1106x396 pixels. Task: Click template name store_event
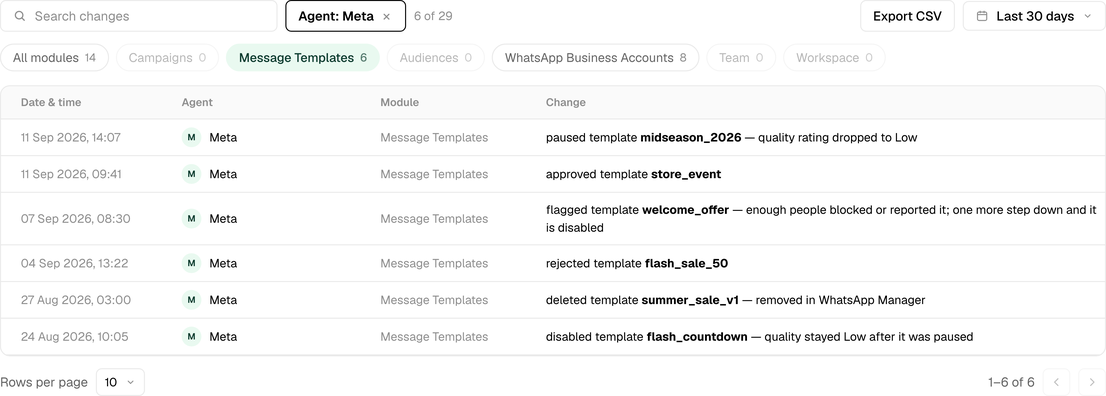pyautogui.click(x=686, y=174)
